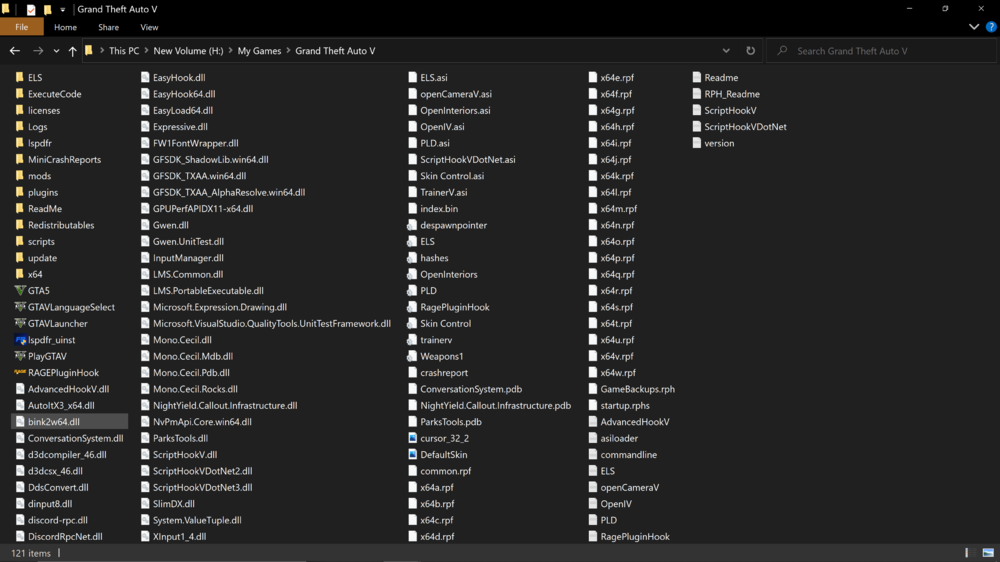The height and width of the screenshot is (562, 1000).
Task: Click the update folder icon
Action: [20, 258]
